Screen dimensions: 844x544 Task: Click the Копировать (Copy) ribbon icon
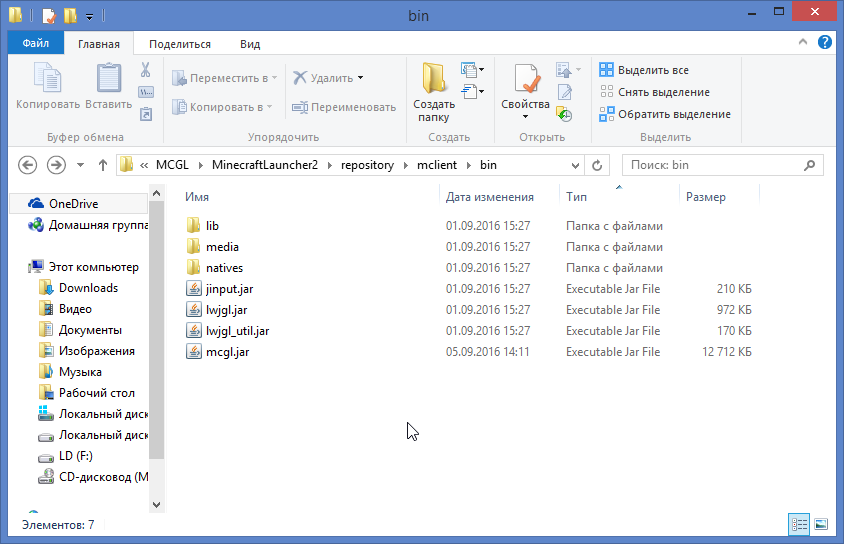pos(47,78)
